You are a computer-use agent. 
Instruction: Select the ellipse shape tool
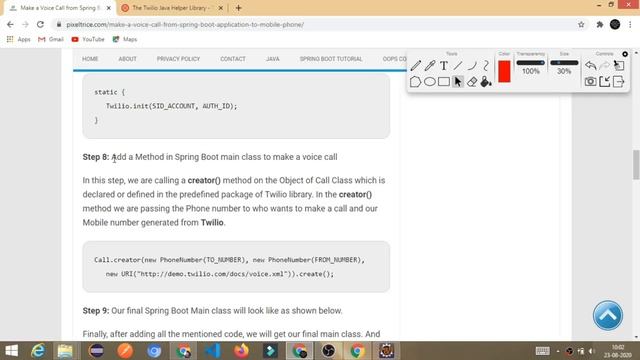click(x=430, y=82)
